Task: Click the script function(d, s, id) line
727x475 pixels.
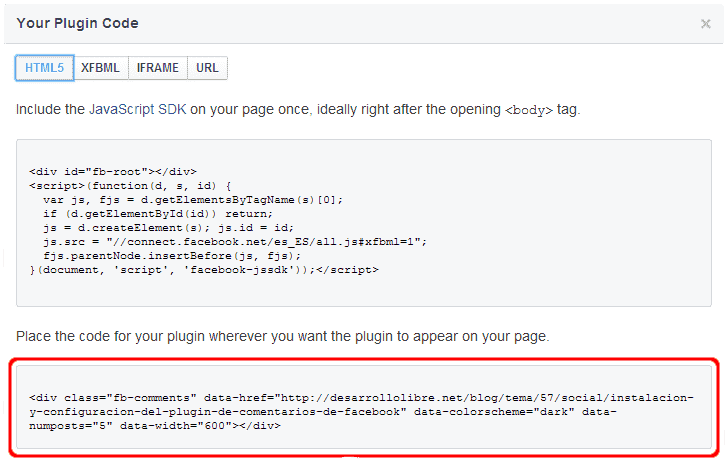Action: pyautogui.click(x=130, y=186)
